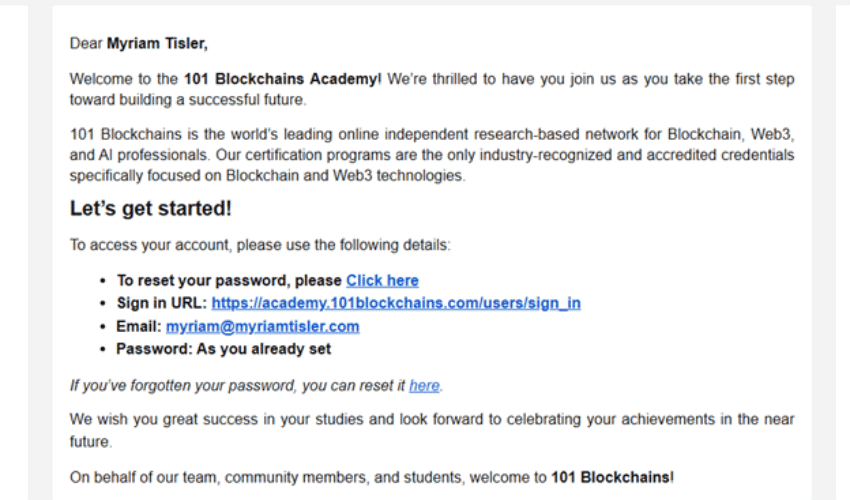Click "specifically focused on Blockchain and Web3" line
The width and height of the screenshot is (850, 500).
[x=267, y=176]
